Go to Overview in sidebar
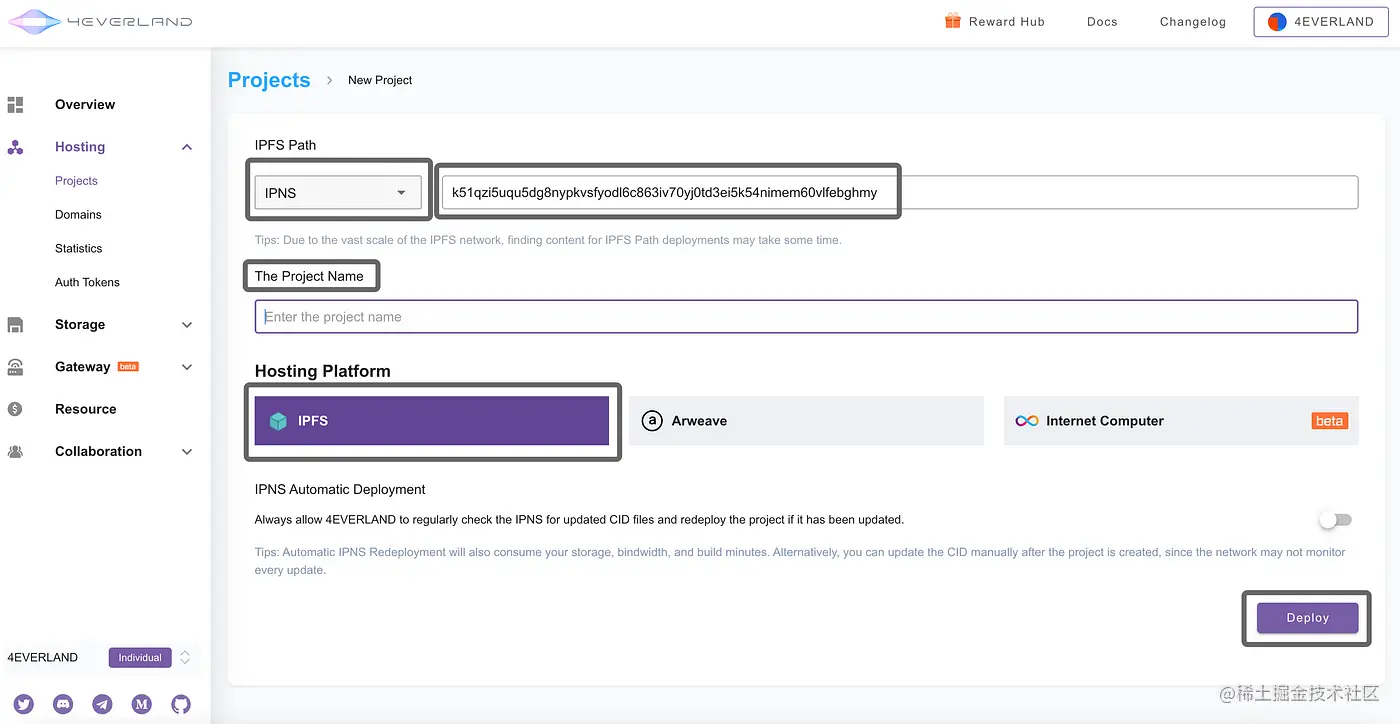Screen dimensions: 1400x724 [85, 105]
